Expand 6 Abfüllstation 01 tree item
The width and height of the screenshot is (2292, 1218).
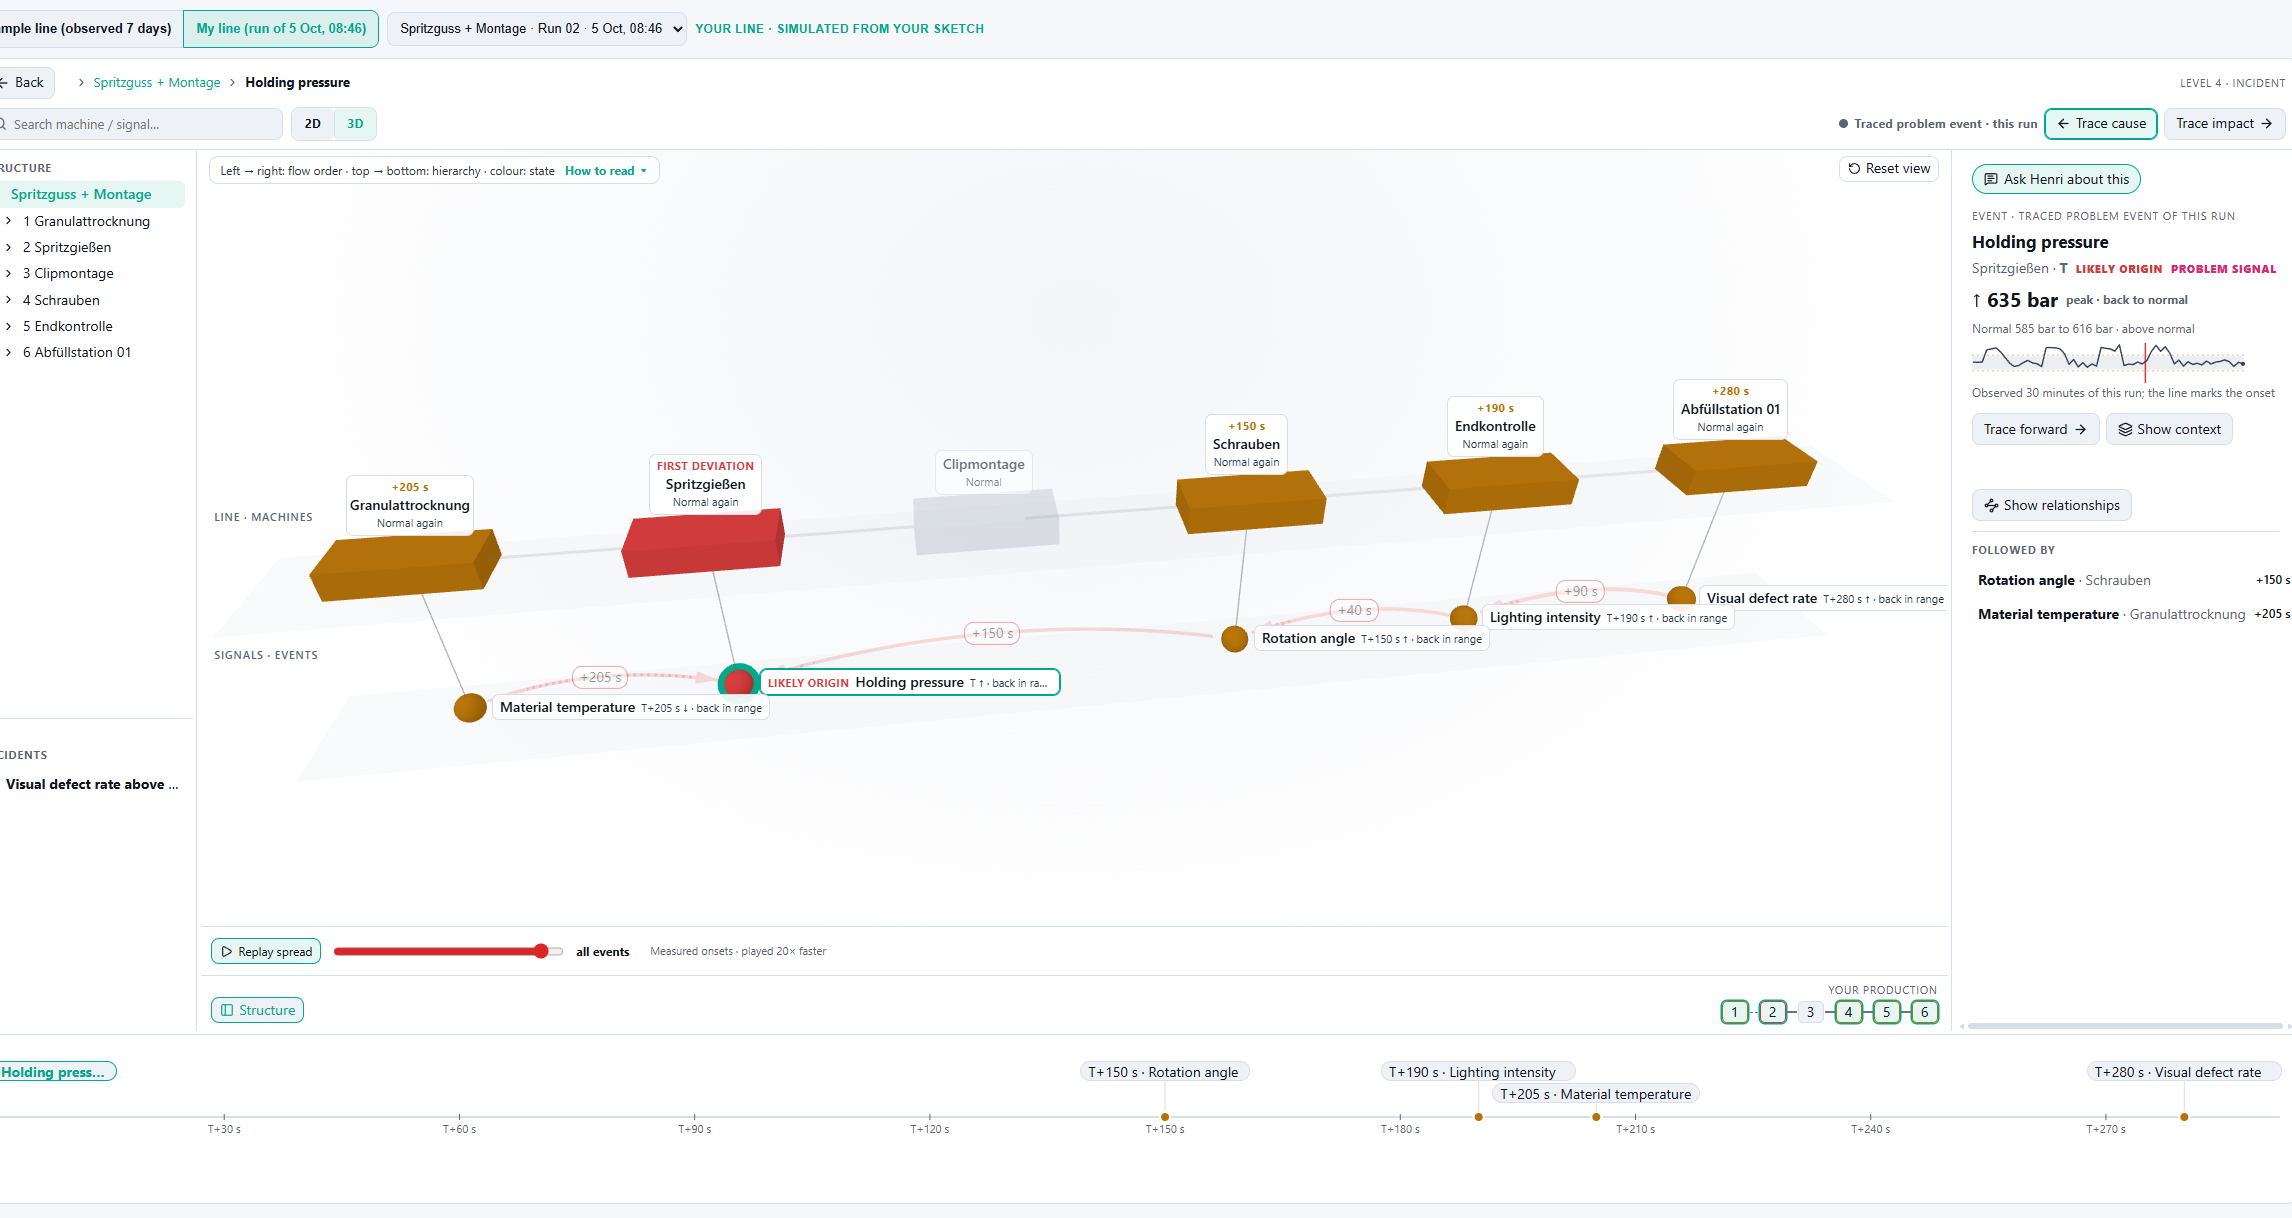pos(9,353)
